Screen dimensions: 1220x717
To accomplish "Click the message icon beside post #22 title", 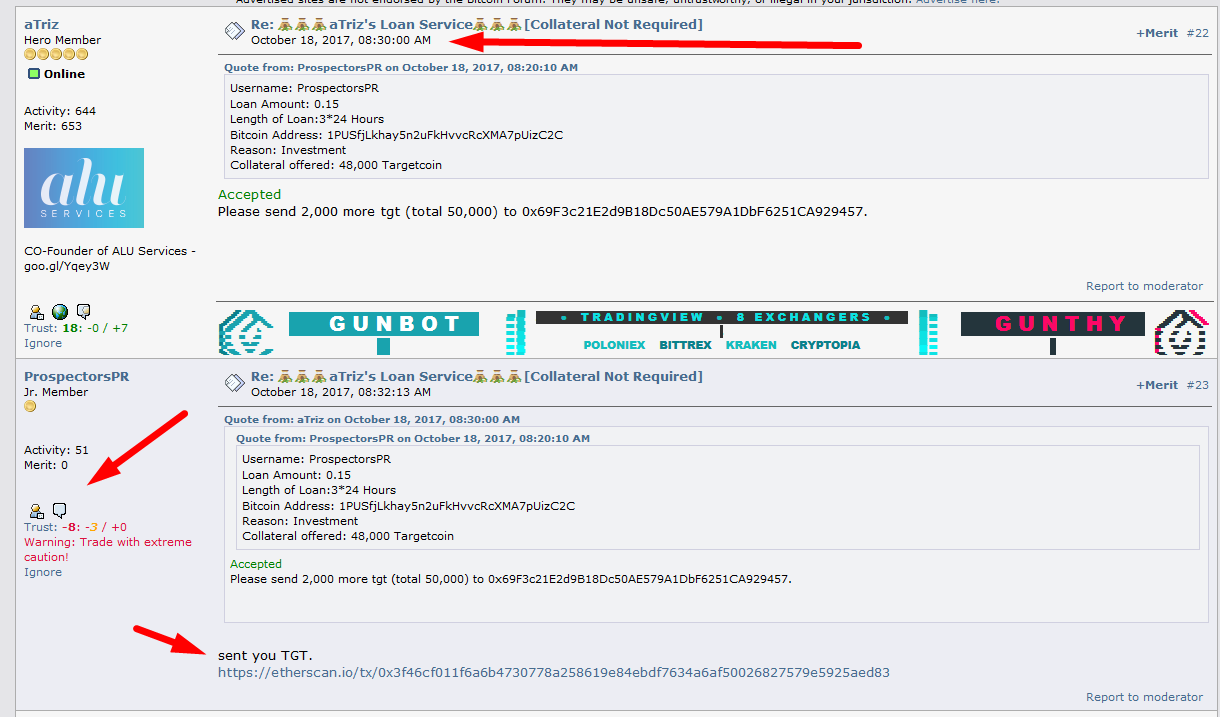I will click(x=234, y=31).
